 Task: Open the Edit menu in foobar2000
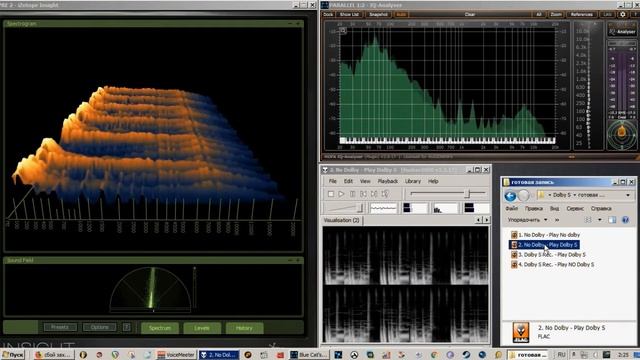[348, 181]
